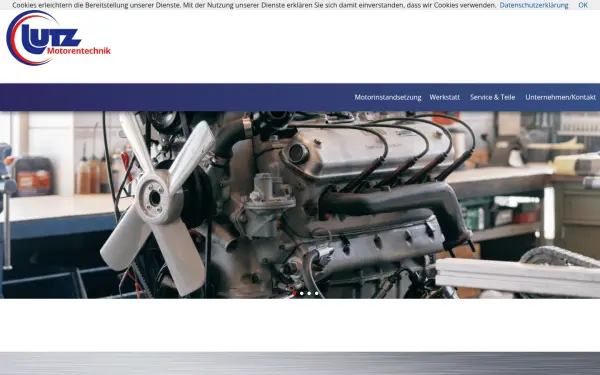Select the third slider dot
This screenshot has height=375, width=600.
coord(309,293)
